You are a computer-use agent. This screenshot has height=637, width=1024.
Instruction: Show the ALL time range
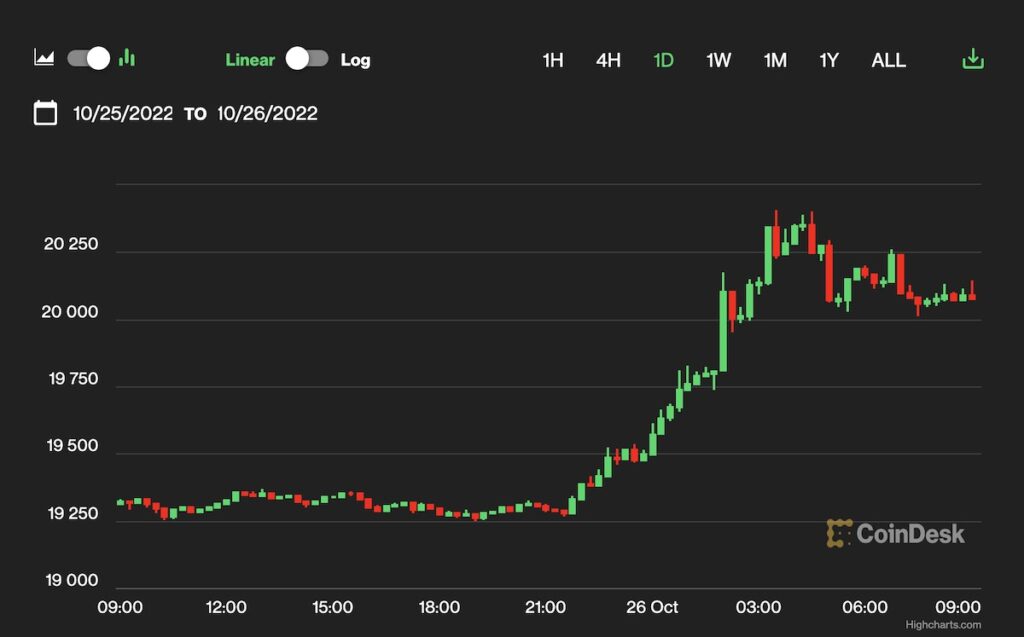coord(888,60)
